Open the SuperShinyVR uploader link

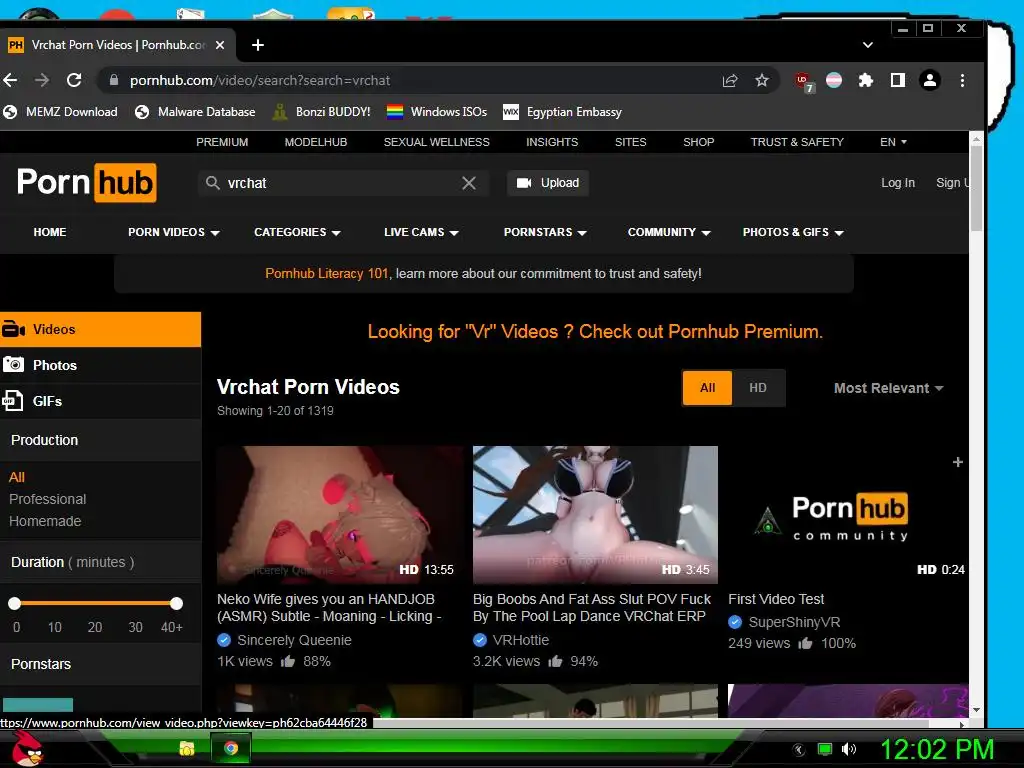point(794,622)
